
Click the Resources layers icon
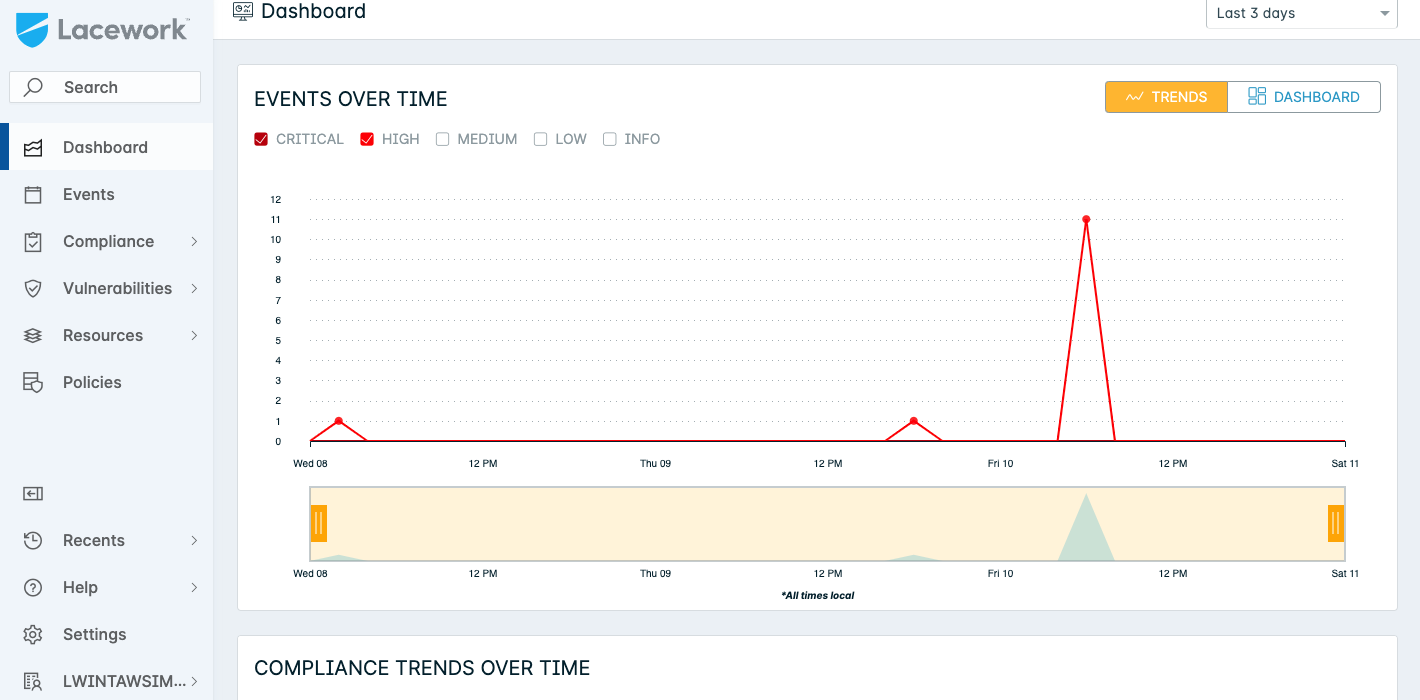pos(33,336)
